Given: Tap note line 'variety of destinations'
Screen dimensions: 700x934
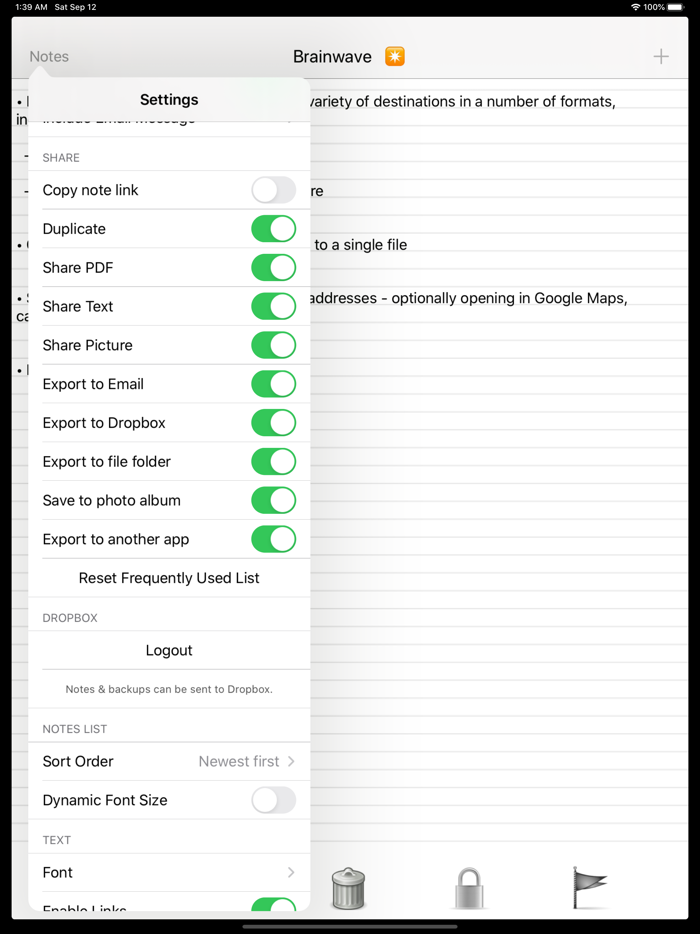Looking at the screenshot, I should pyautogui.click(x=462, y=102).
